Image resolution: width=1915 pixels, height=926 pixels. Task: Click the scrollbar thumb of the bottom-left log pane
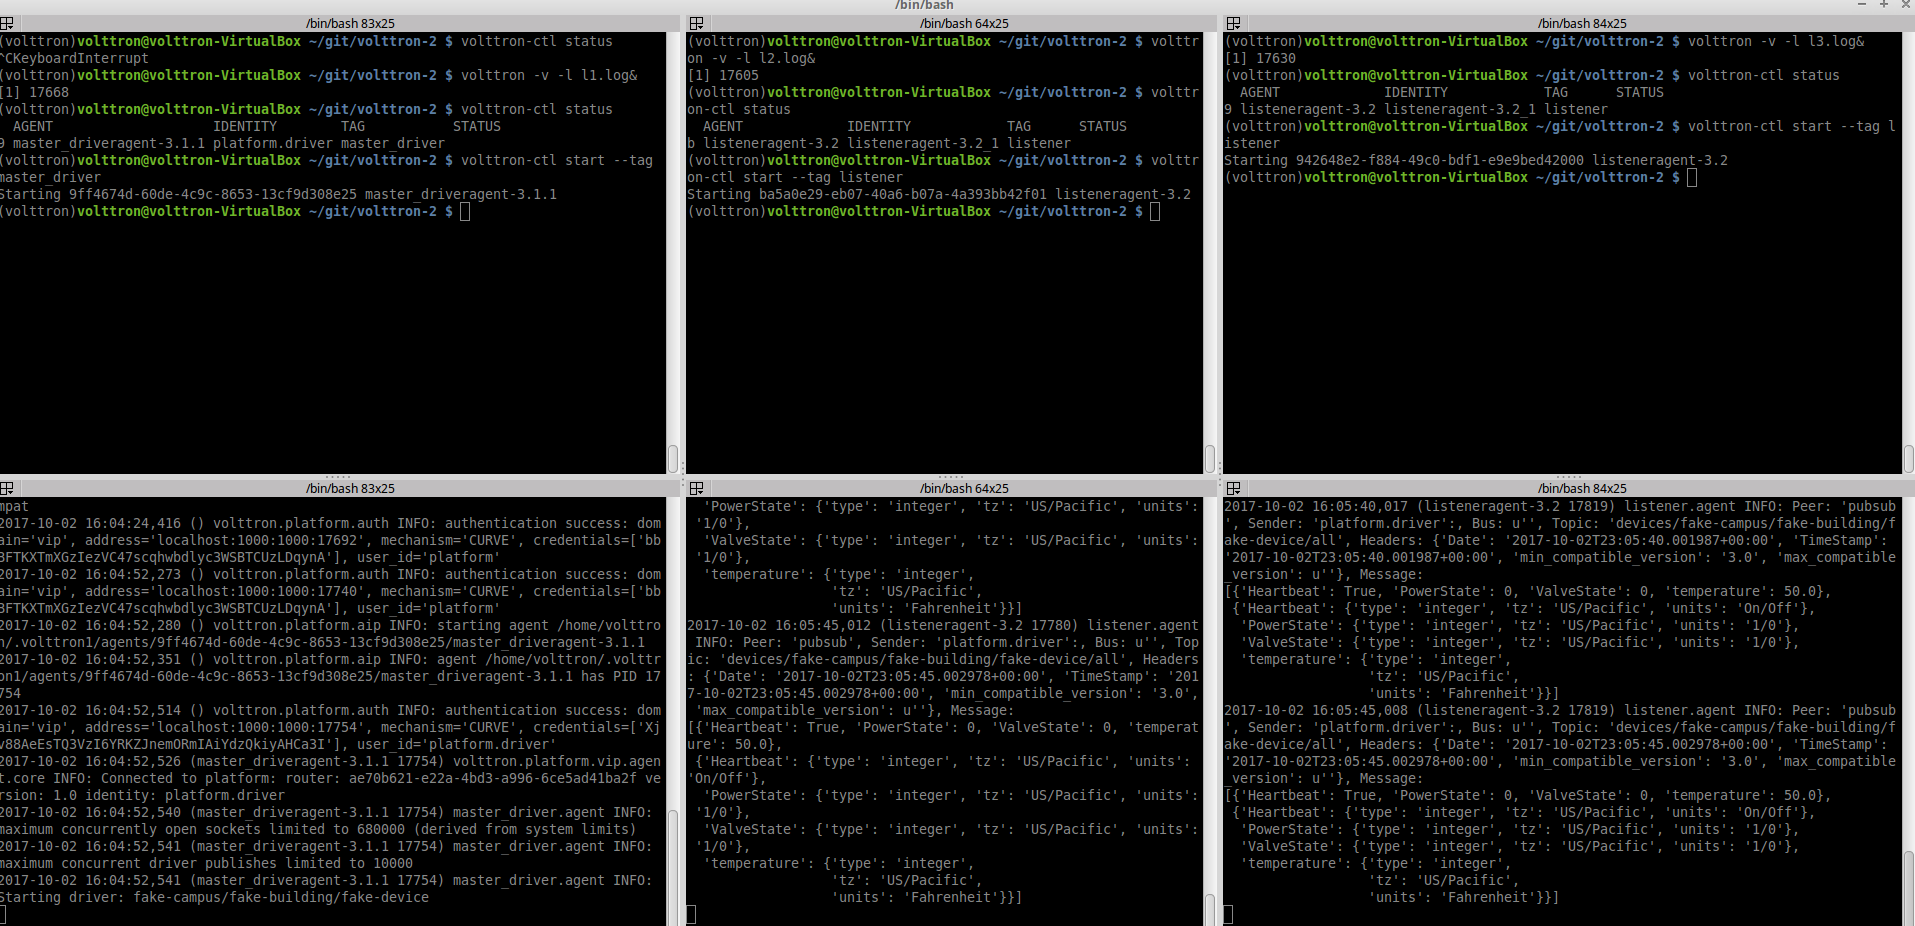click(673, 867)
